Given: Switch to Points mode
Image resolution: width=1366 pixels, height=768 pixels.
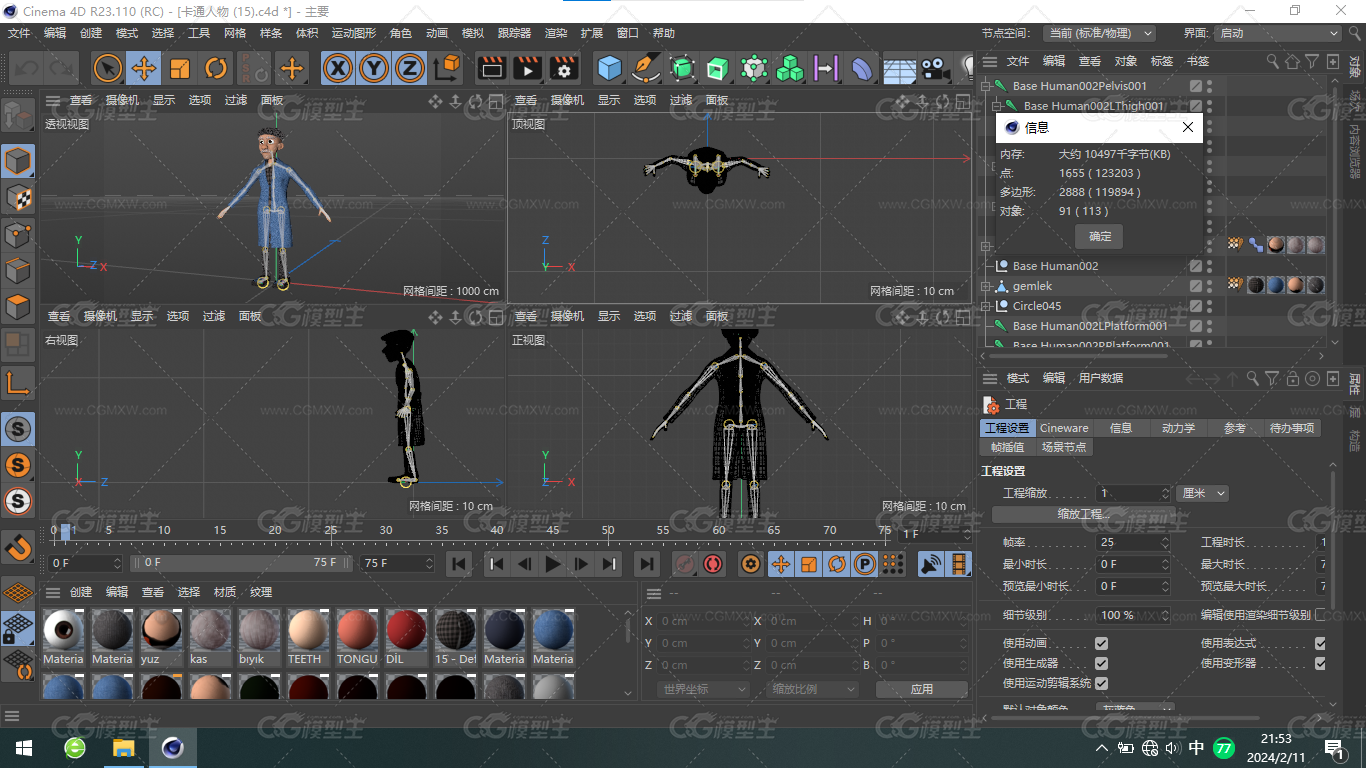Looking at the screenshot, I should click(x=18, y=234).
